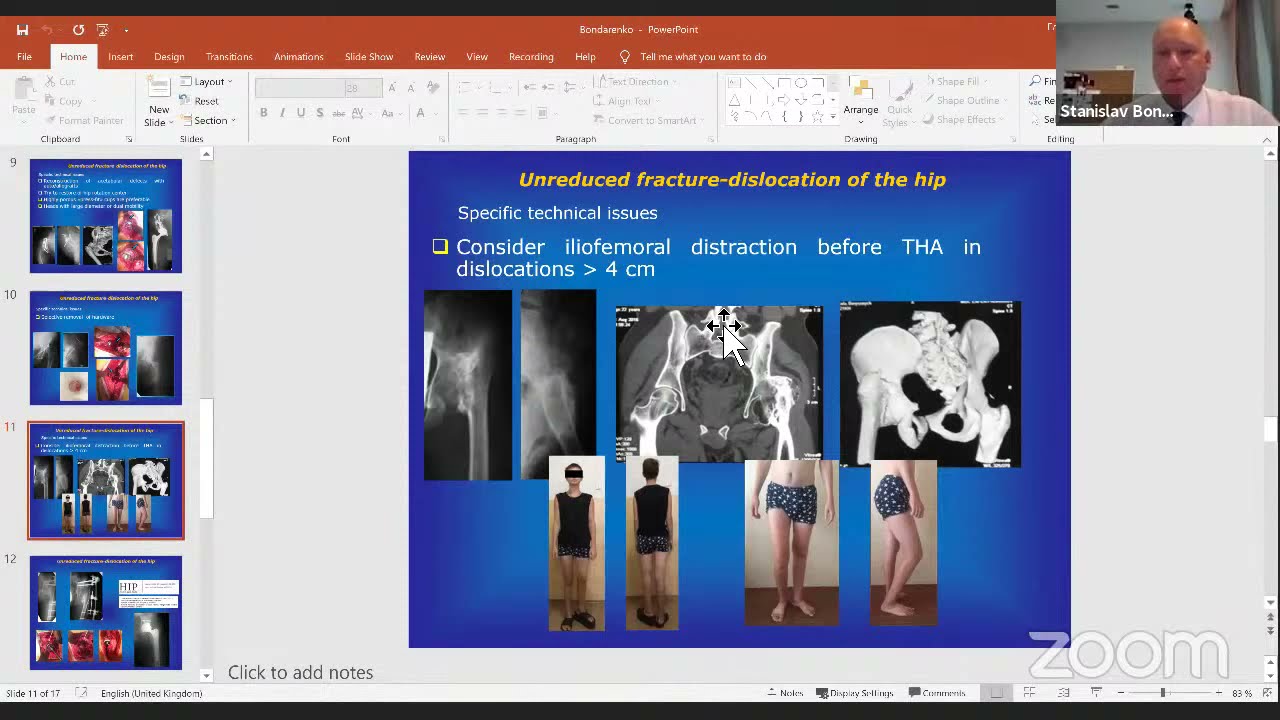Switch to the Insert tab

120,57
